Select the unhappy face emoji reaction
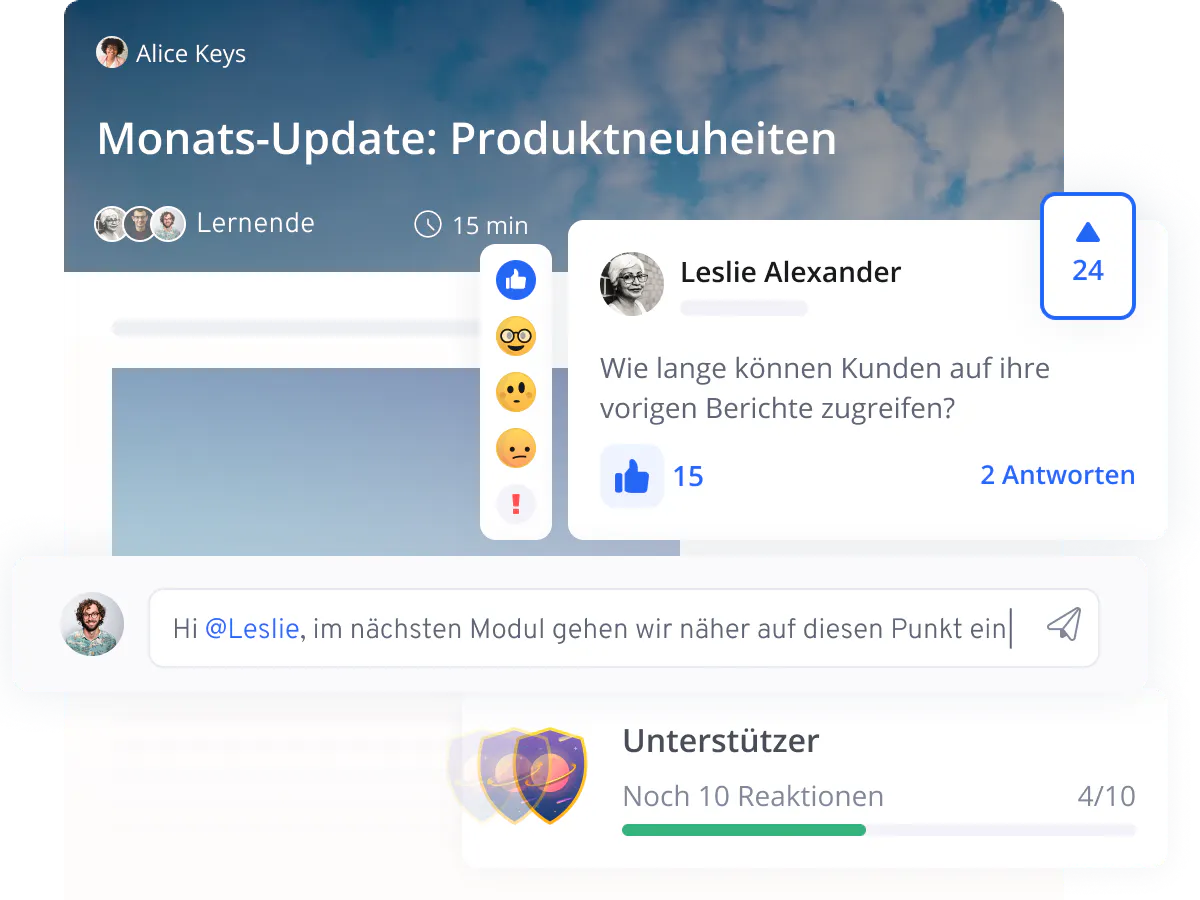The height and width of the screenshot is (900, 1200). [516, 449]
